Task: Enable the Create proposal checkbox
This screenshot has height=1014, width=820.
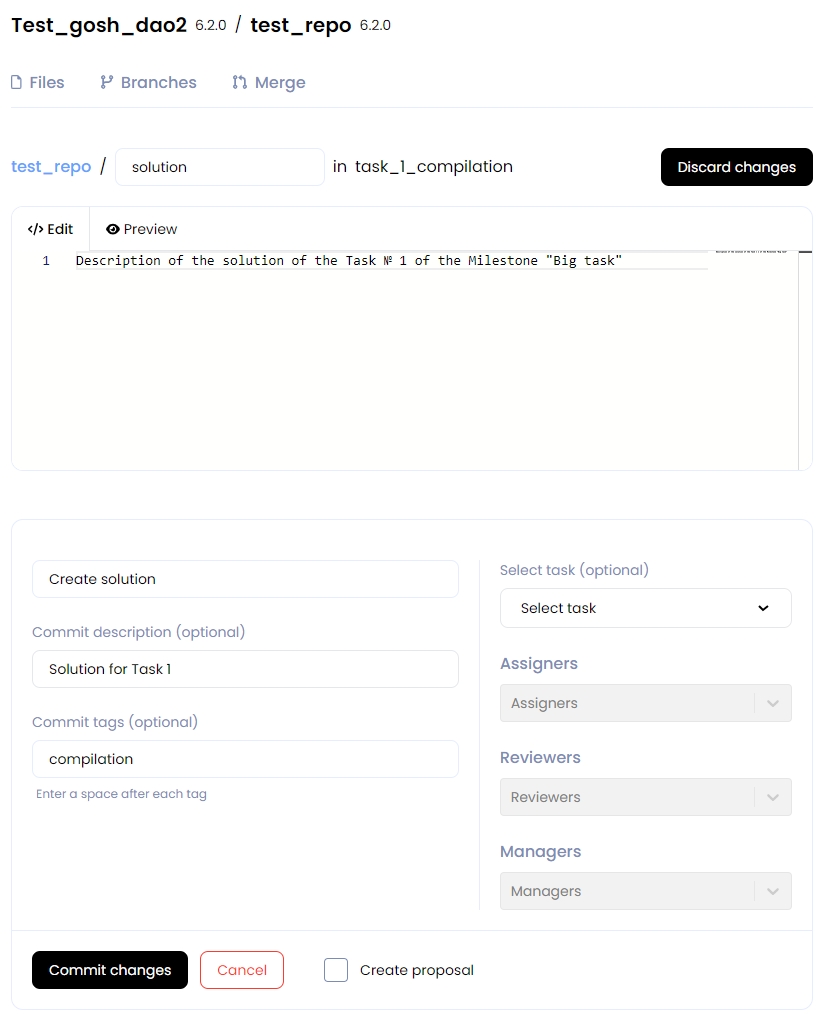Action: (336, 970)
